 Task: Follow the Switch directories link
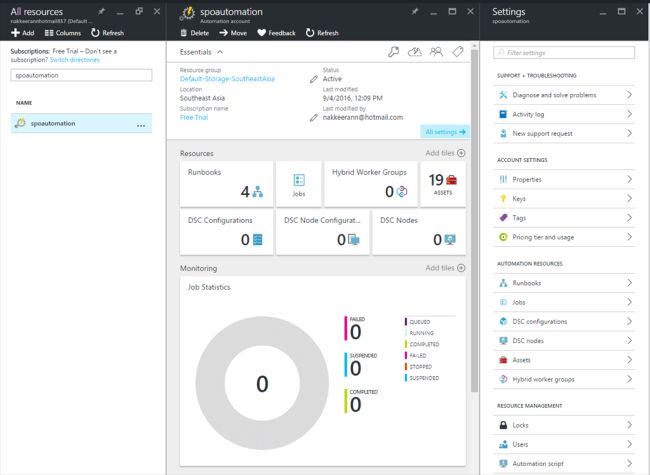tap(75, 61)
